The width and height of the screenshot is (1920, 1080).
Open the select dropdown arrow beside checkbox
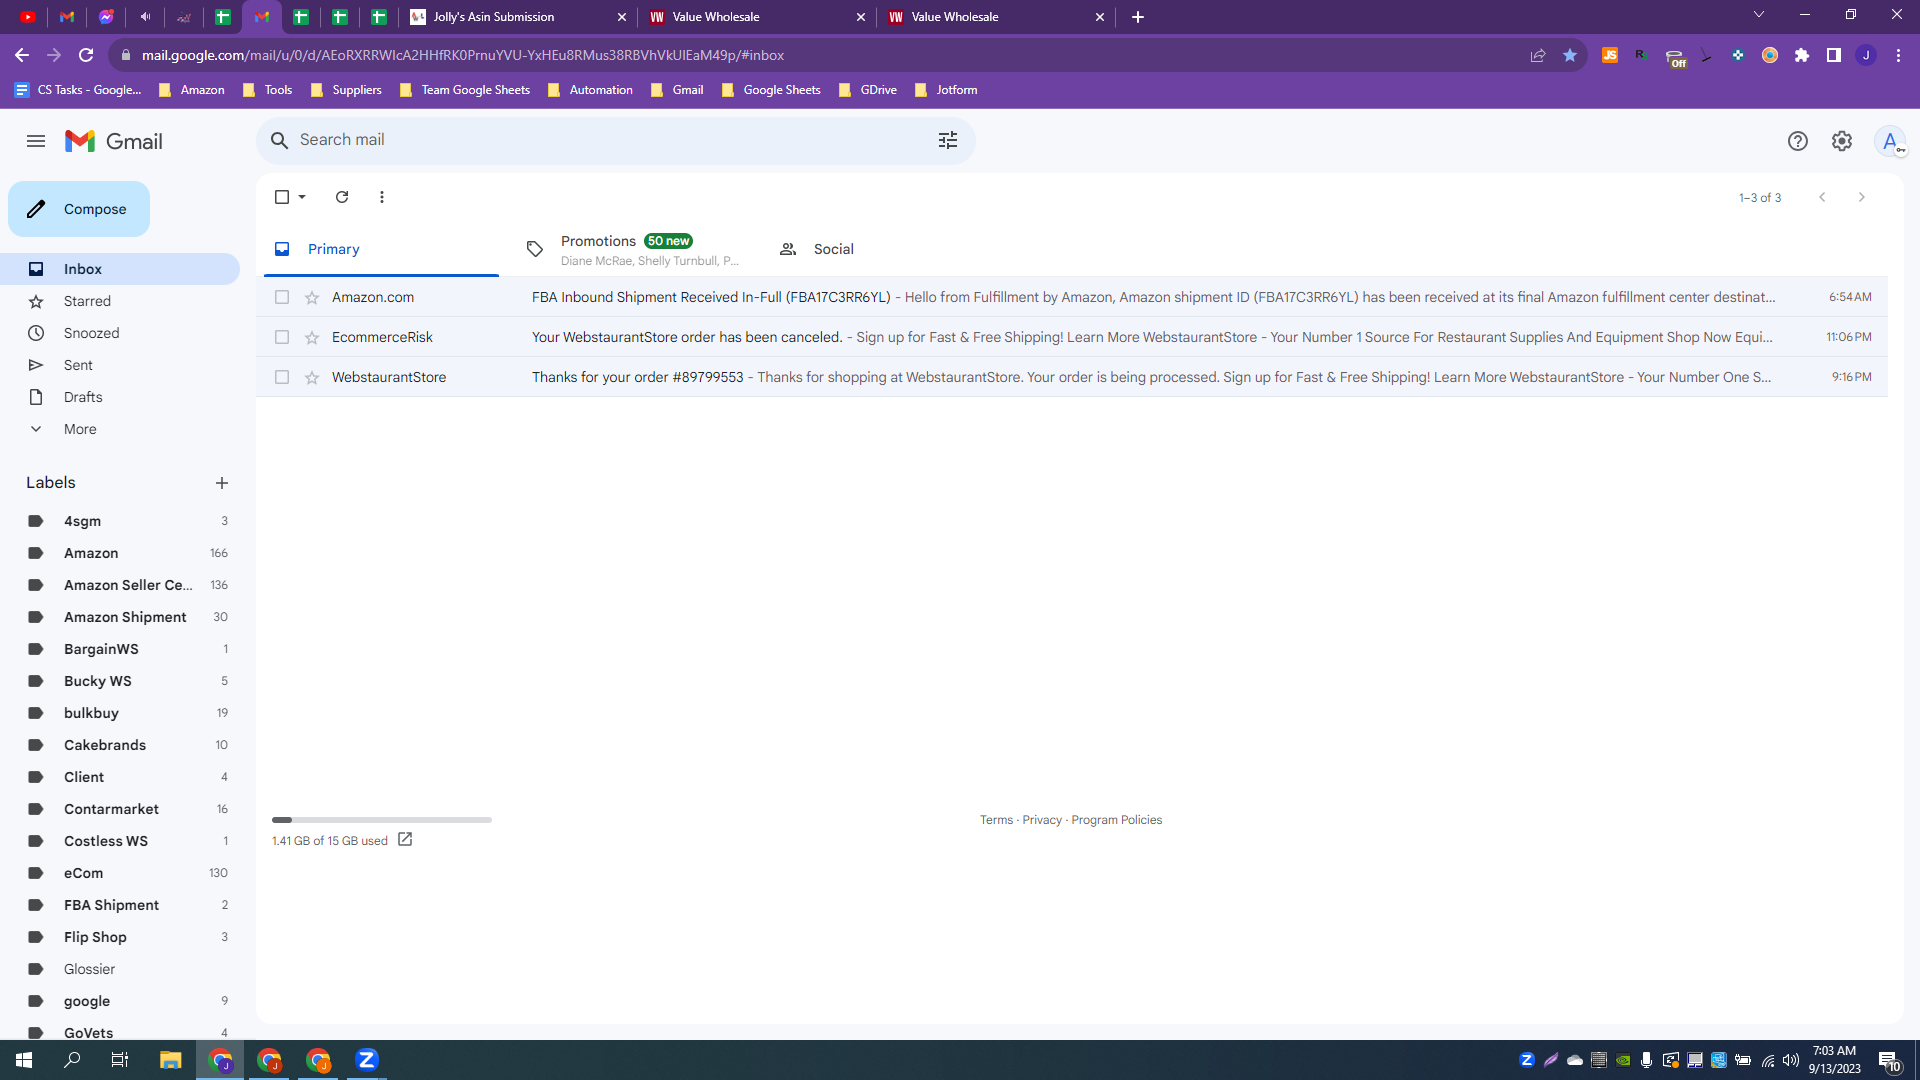click(x=302, y=197)
